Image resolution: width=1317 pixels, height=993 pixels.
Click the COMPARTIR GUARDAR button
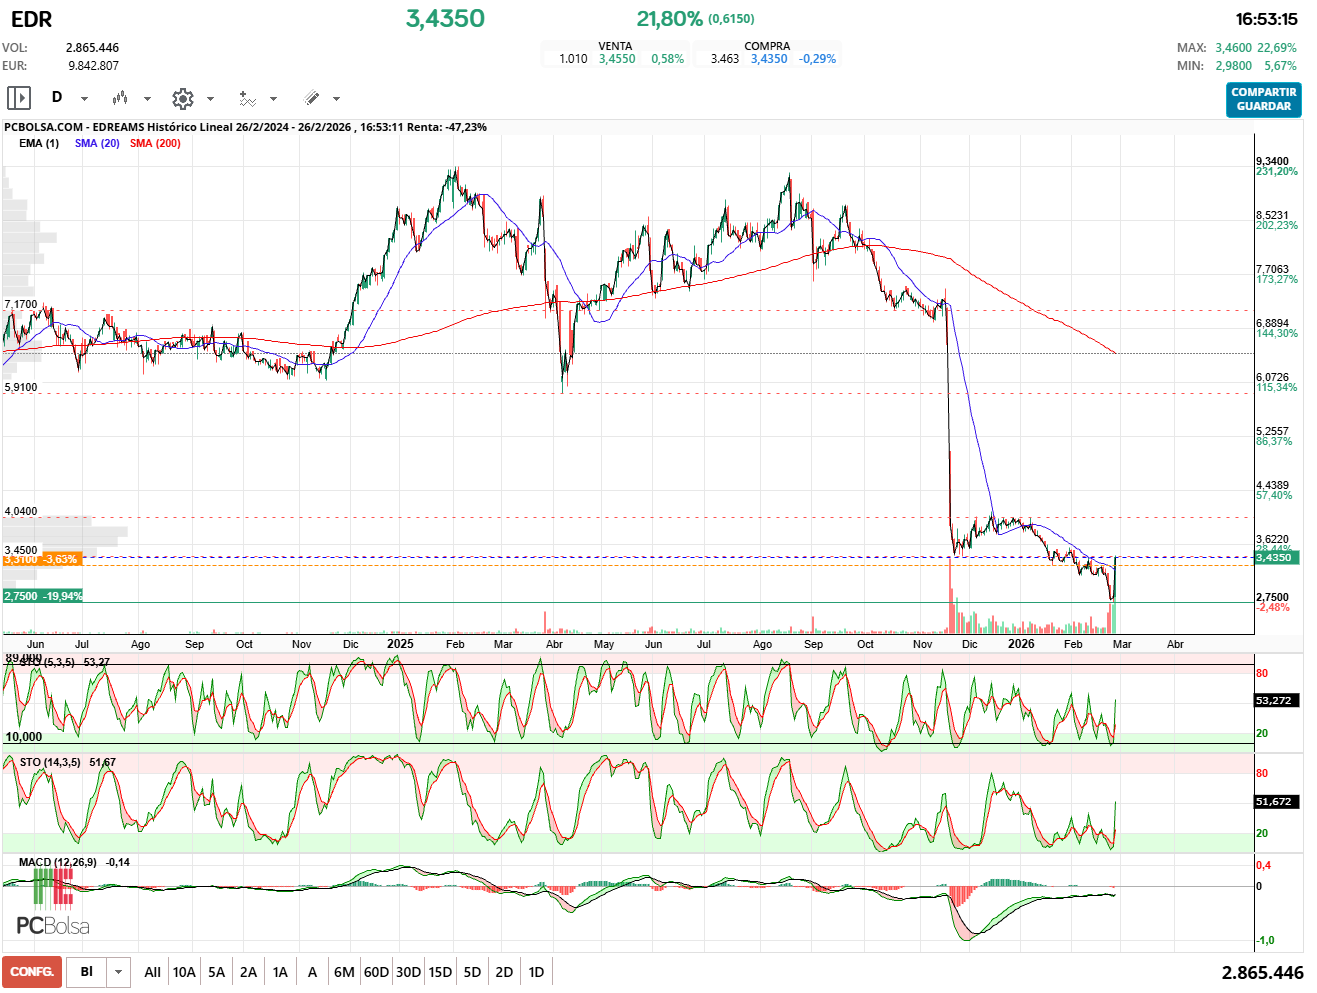point(1263,99)
